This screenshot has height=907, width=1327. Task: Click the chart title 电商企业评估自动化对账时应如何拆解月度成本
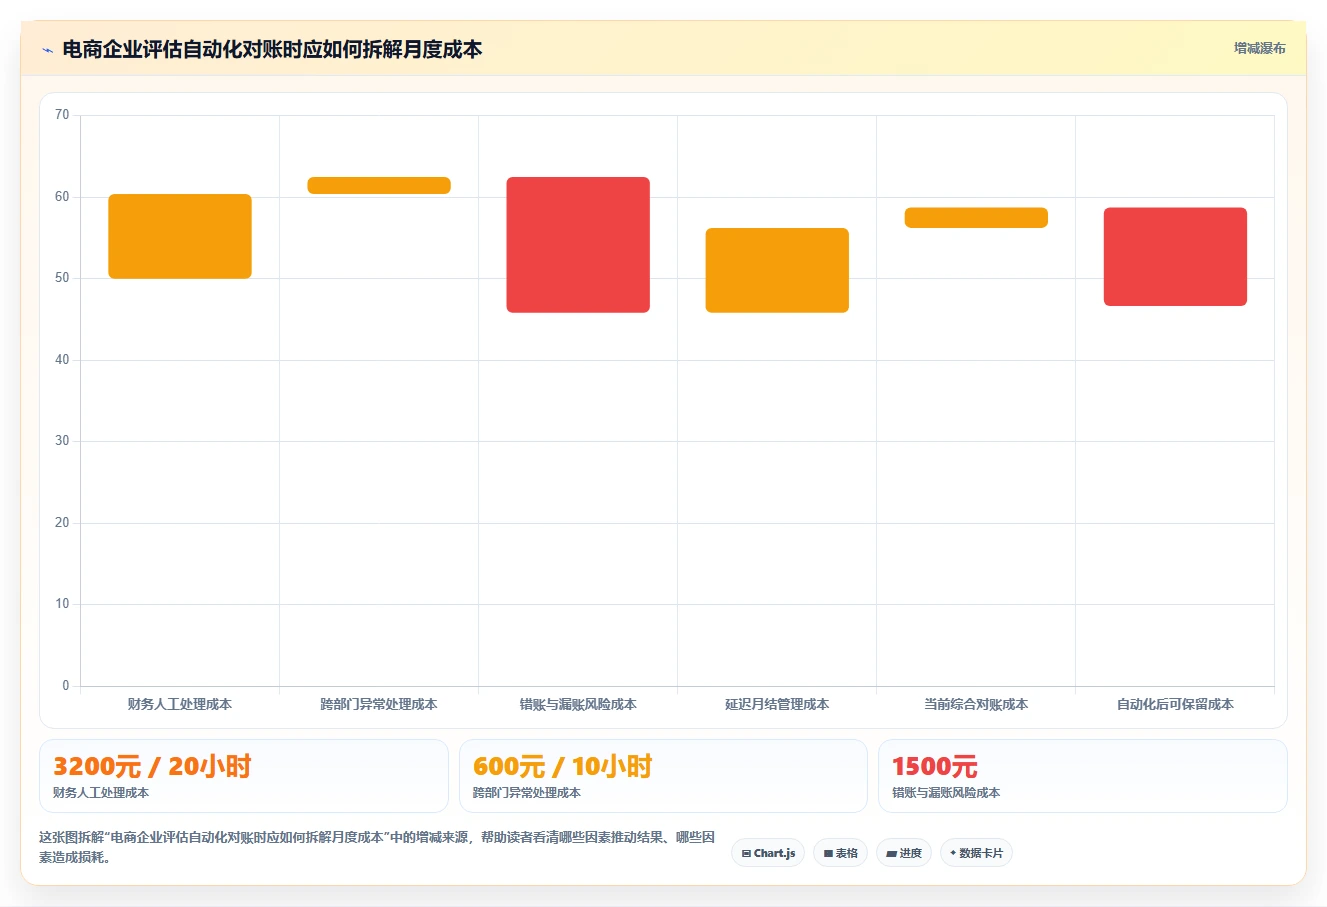(x=272, y=49)
